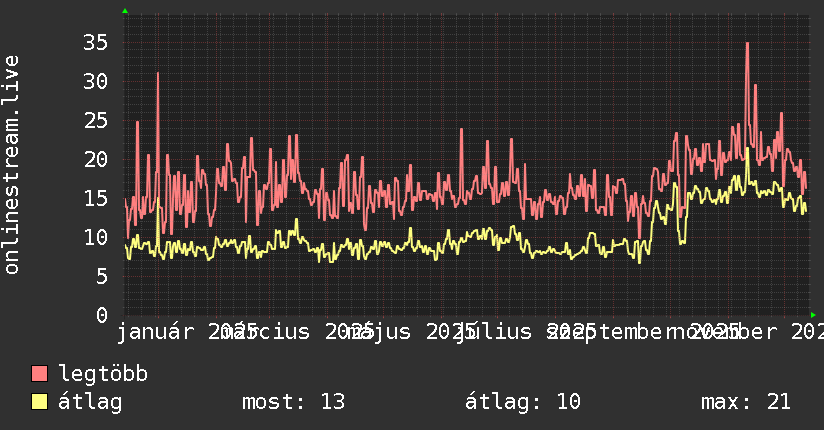The image size is (824, 430).
Task: Click the 5 y-axis label
Action: (102, 276)
